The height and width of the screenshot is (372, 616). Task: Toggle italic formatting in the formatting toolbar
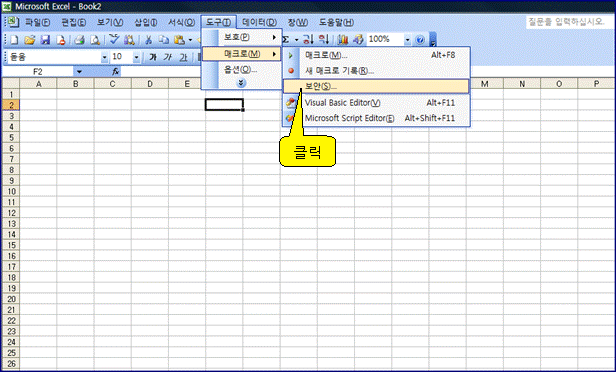(168, 57)
